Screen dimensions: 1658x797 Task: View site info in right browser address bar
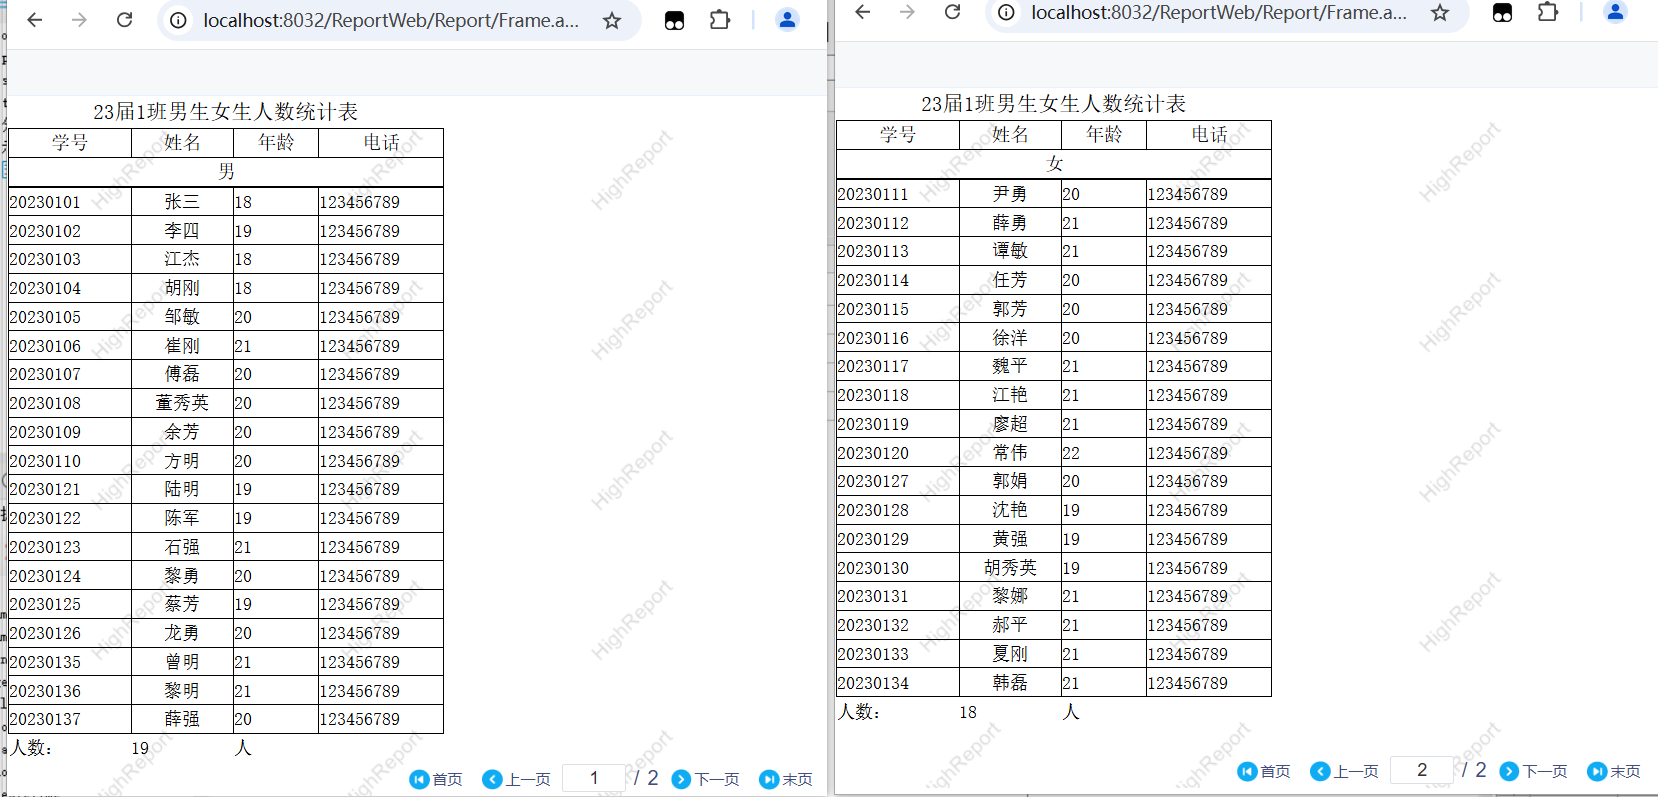pos(1006,12)
